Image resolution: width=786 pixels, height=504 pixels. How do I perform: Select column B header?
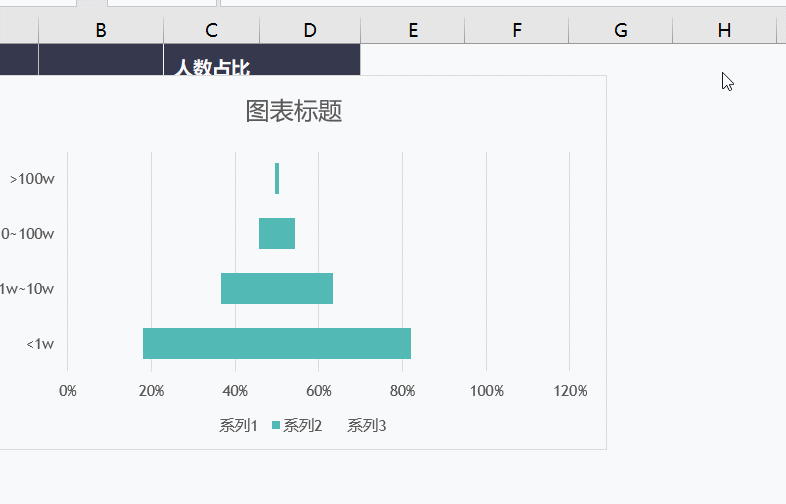(x=101, y=30)
